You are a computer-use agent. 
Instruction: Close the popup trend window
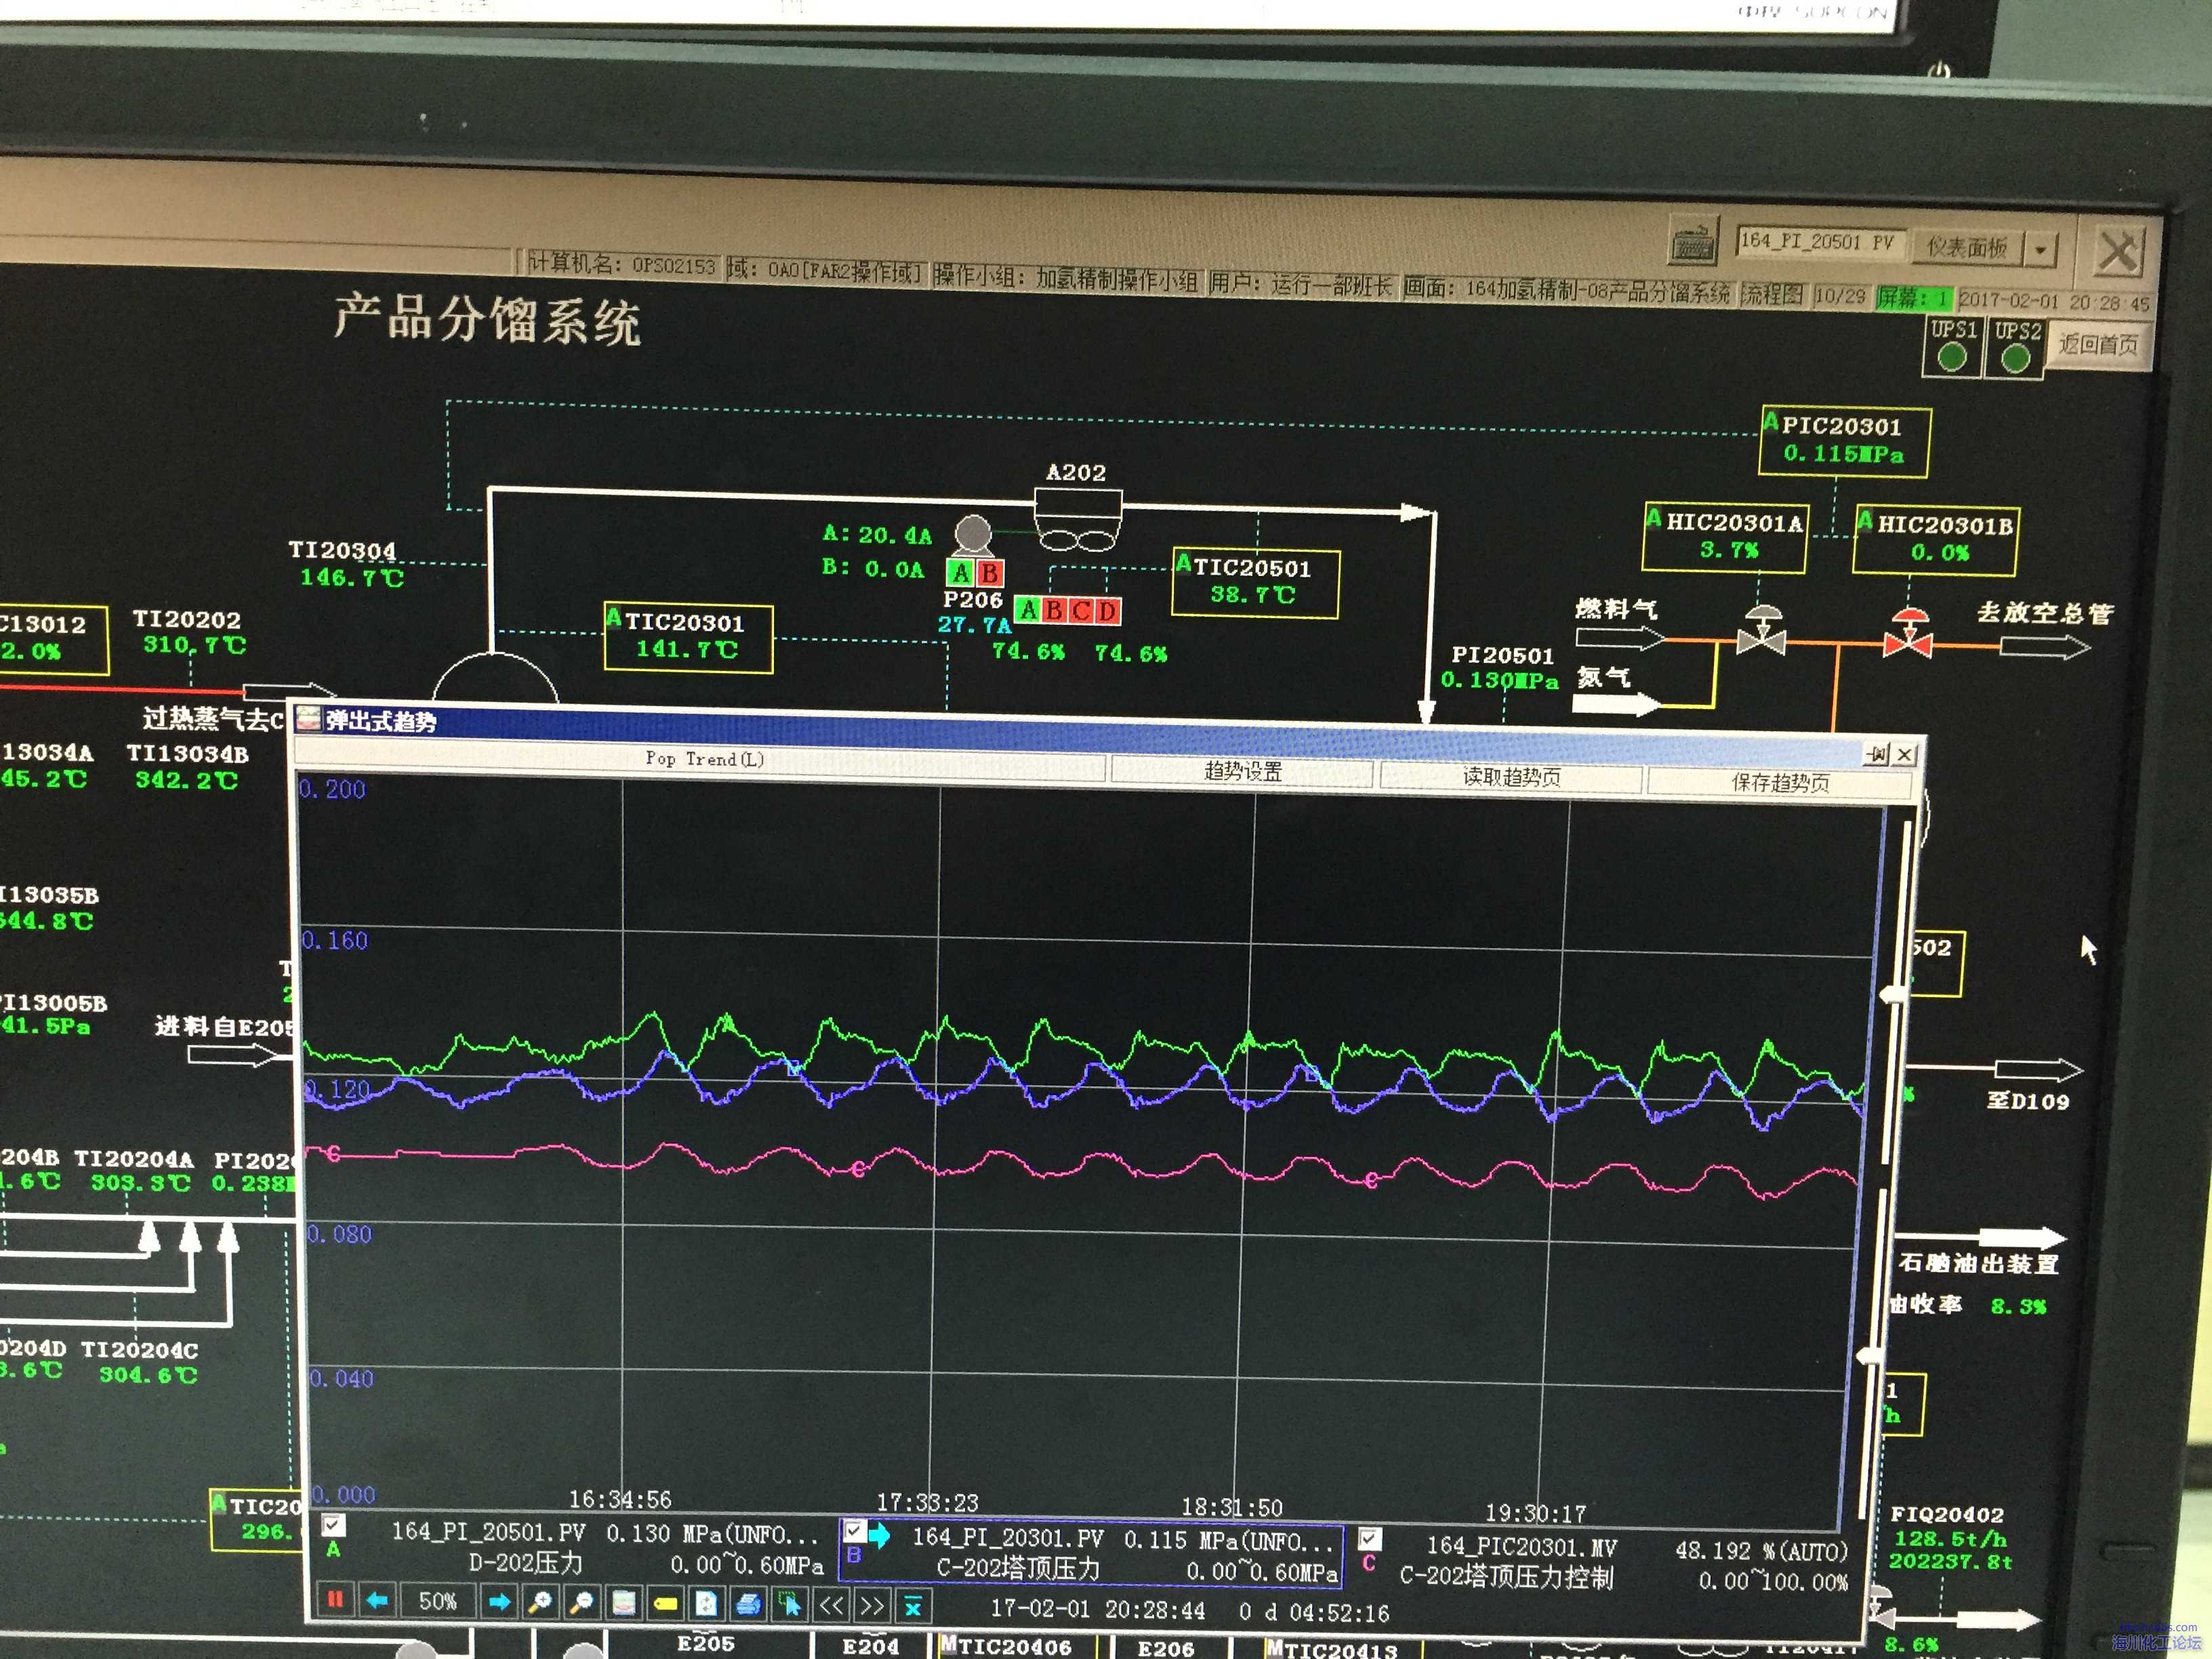click(1905, 755)
